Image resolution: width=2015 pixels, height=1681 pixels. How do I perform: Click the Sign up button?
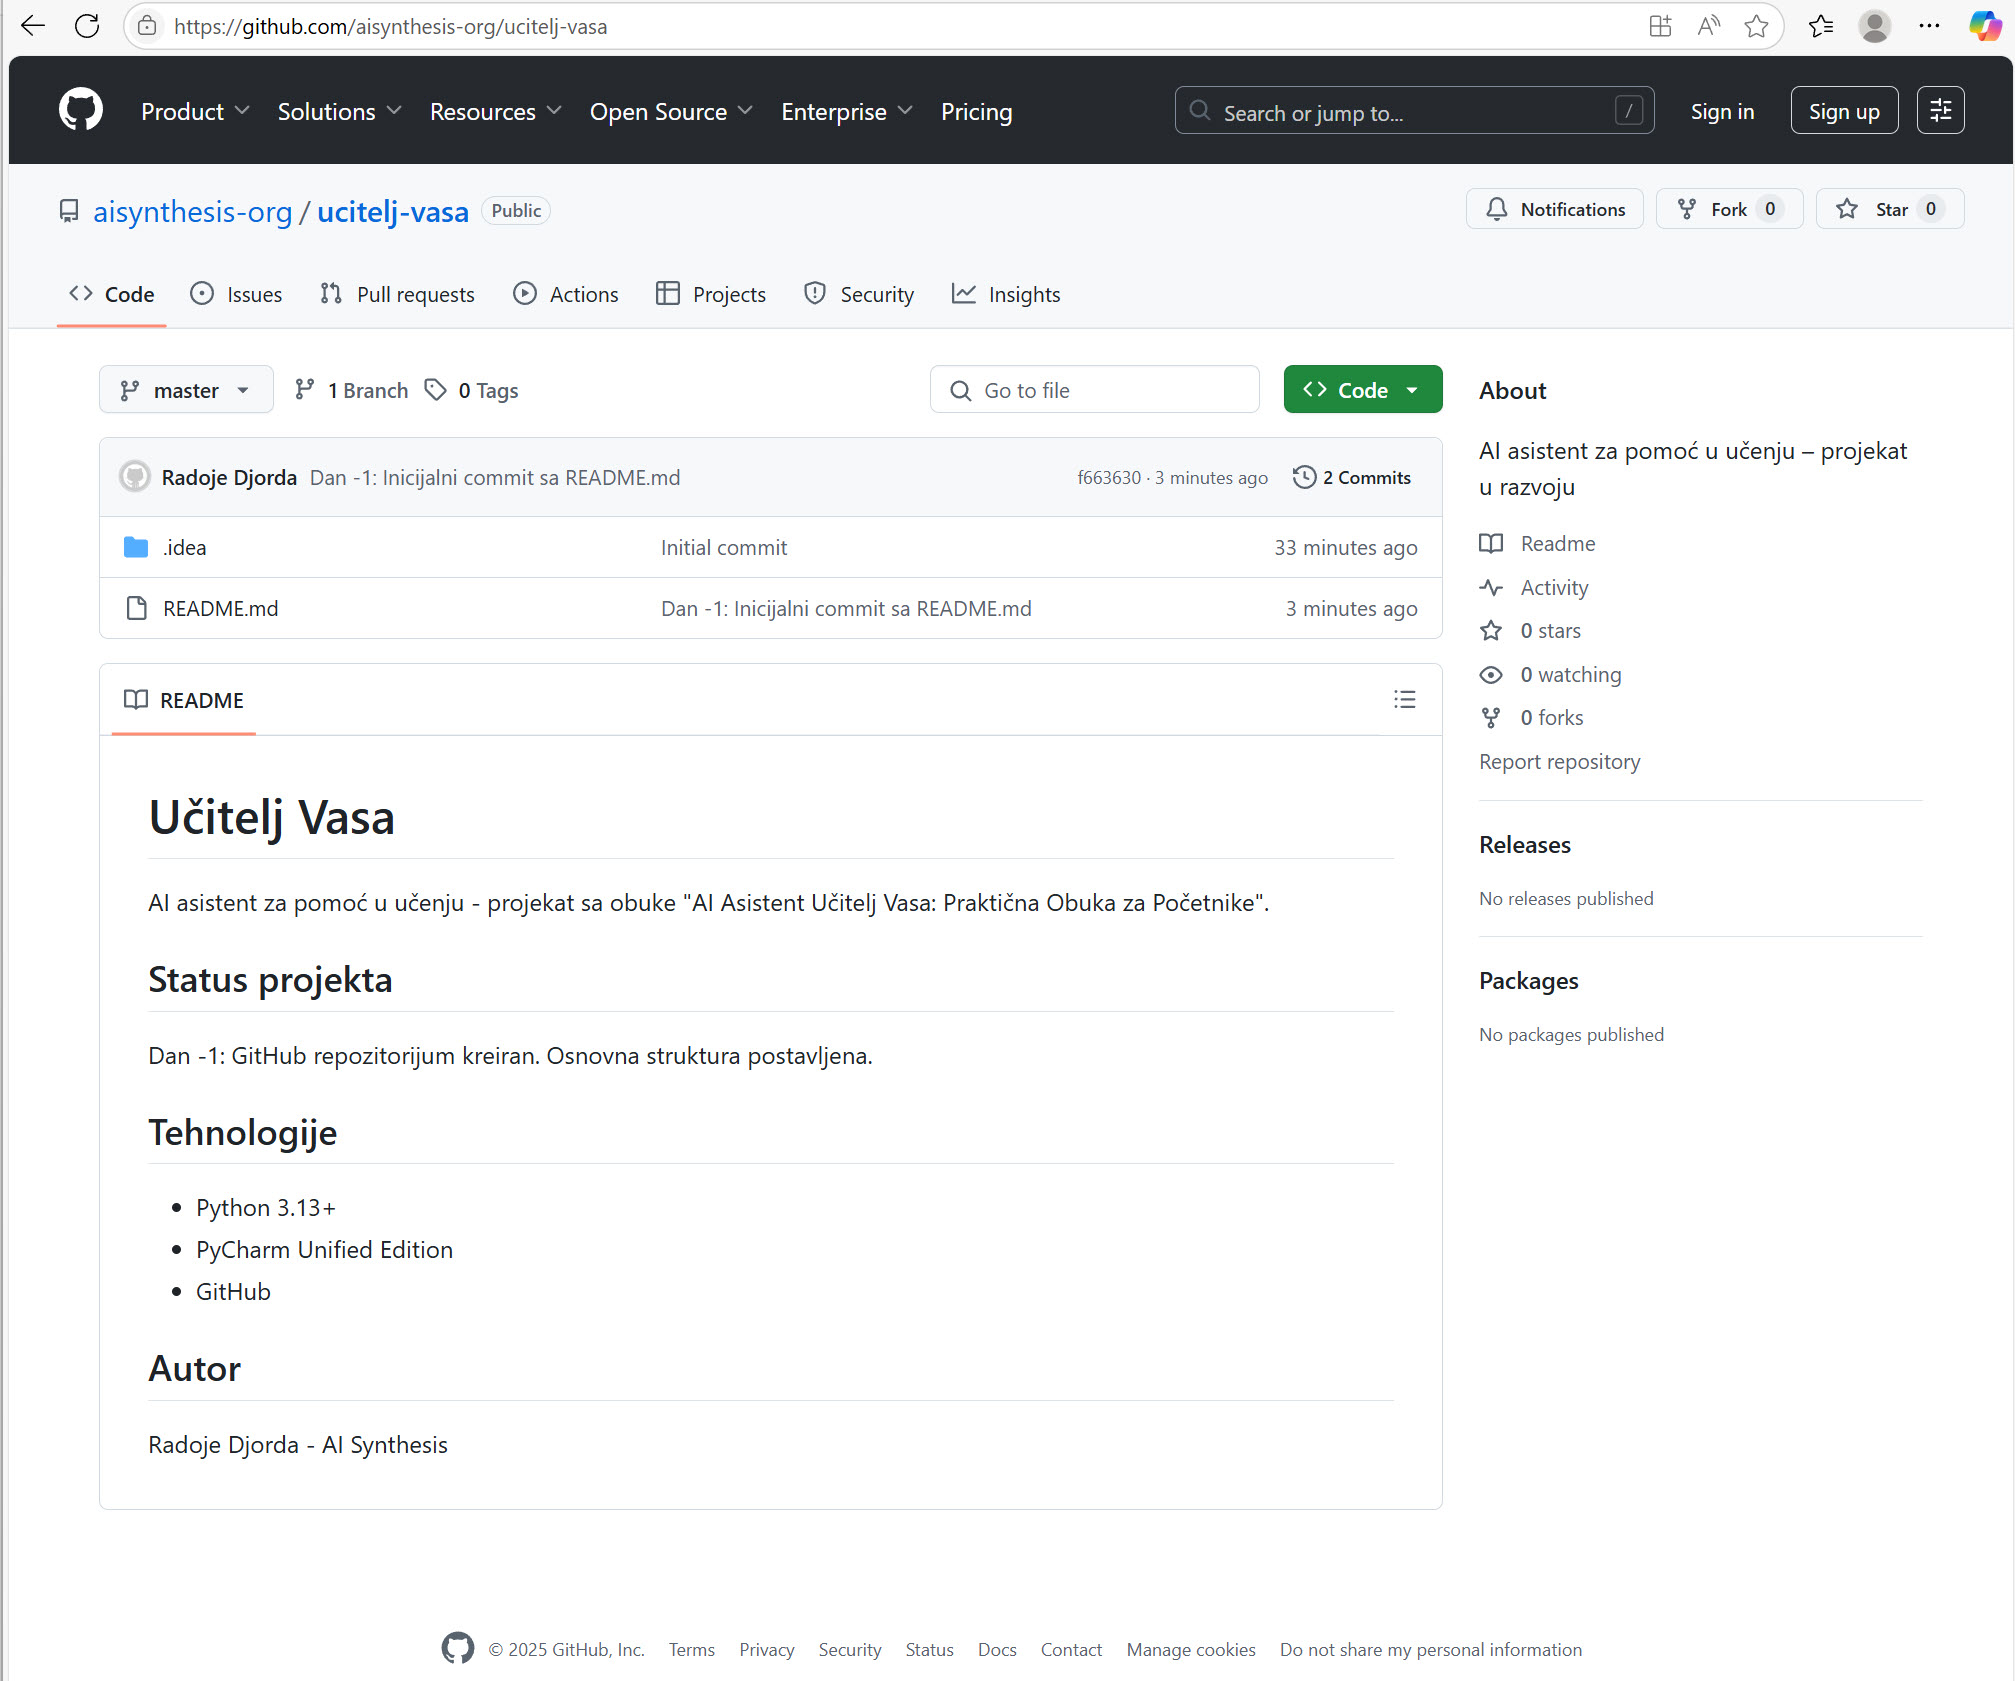[x=1843, y=110]
